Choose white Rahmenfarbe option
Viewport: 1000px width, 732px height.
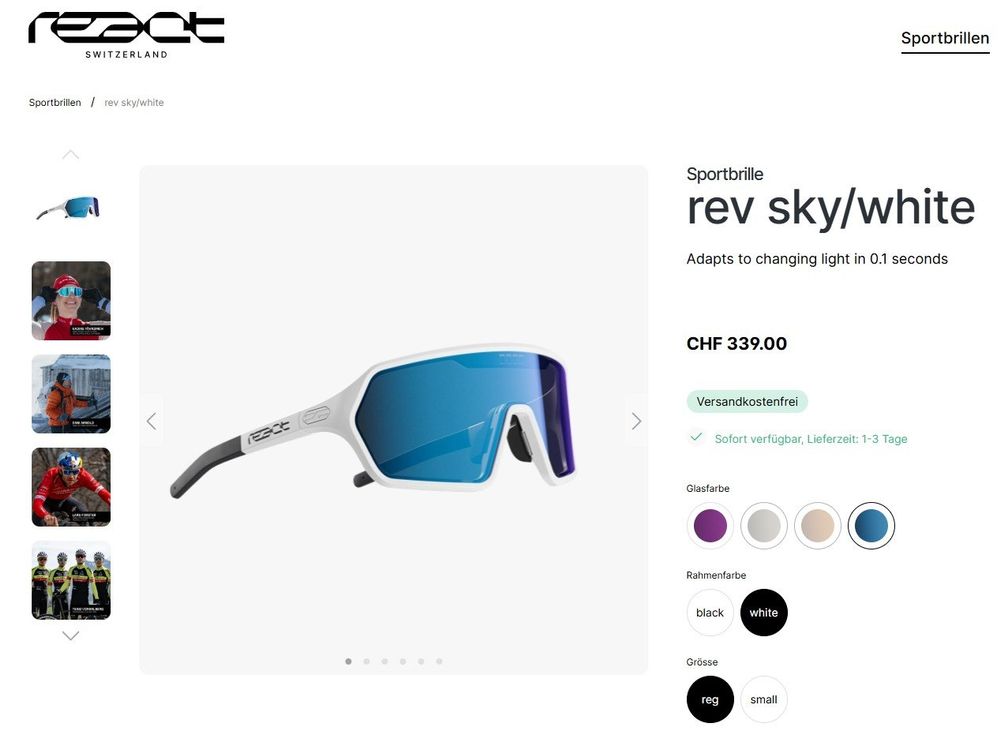click(763, 612)
